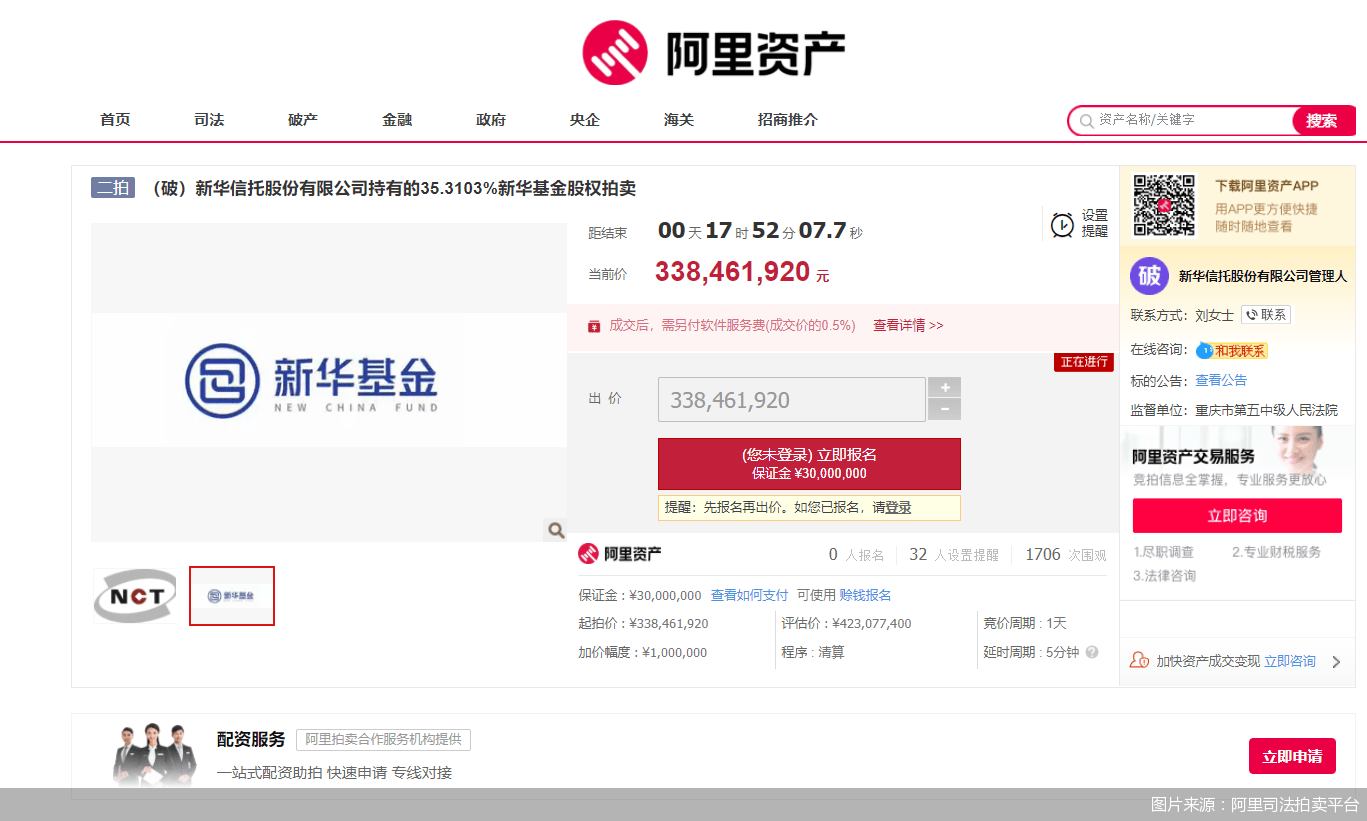Click the magnifier zoom icon on image
The width and height of the screenshot is (1367, 821).
[x=555, y=530]
